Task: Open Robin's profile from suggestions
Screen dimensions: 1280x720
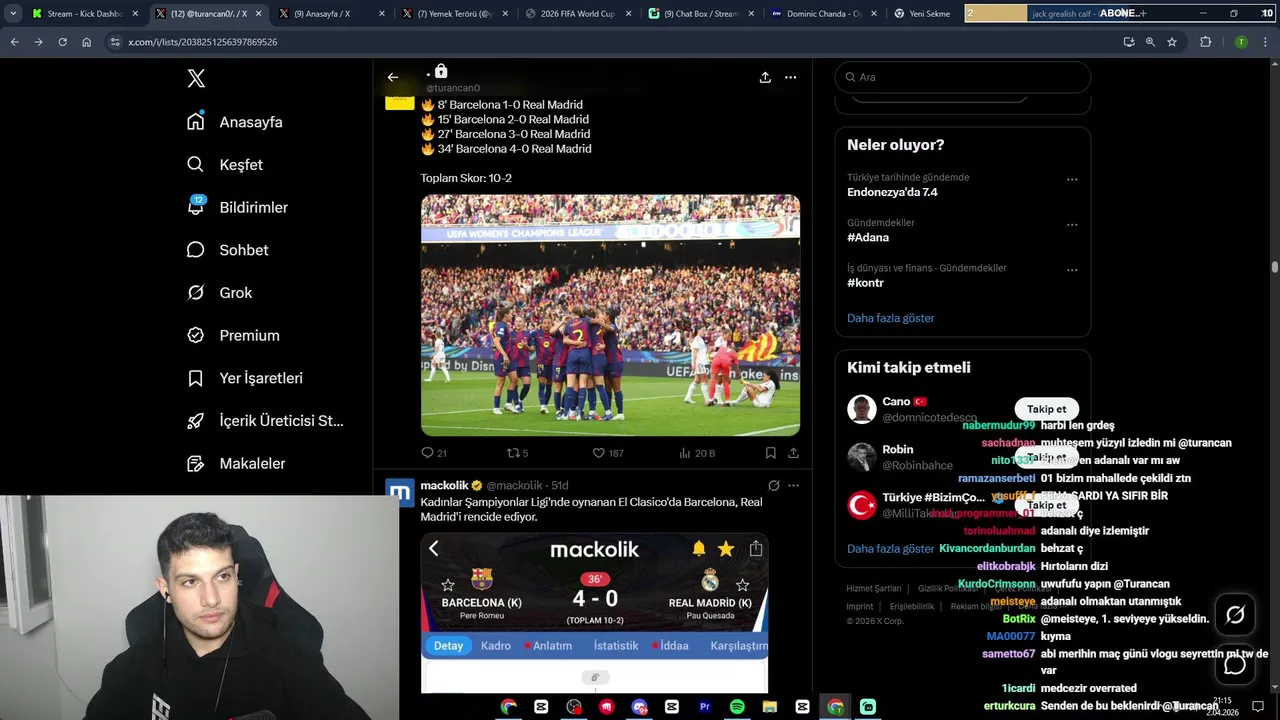Action: (x=897, y=449)
